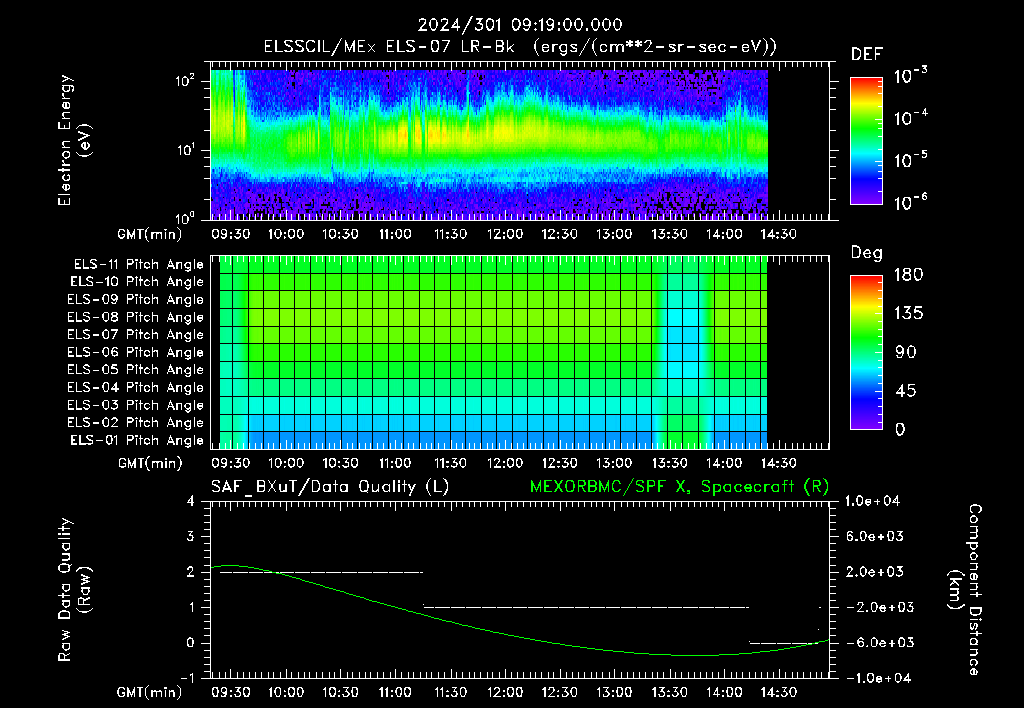Select the ELS-10 Pitch Angle row label
1024x708 pixels.
tap(137, 282)
